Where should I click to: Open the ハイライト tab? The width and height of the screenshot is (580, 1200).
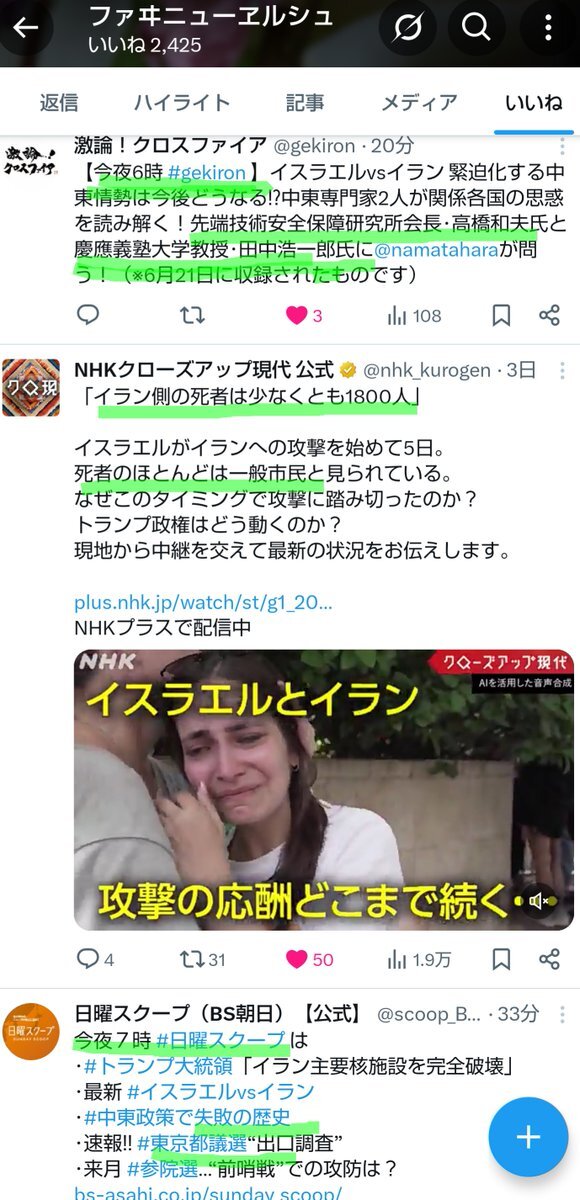tap(182, 102)
